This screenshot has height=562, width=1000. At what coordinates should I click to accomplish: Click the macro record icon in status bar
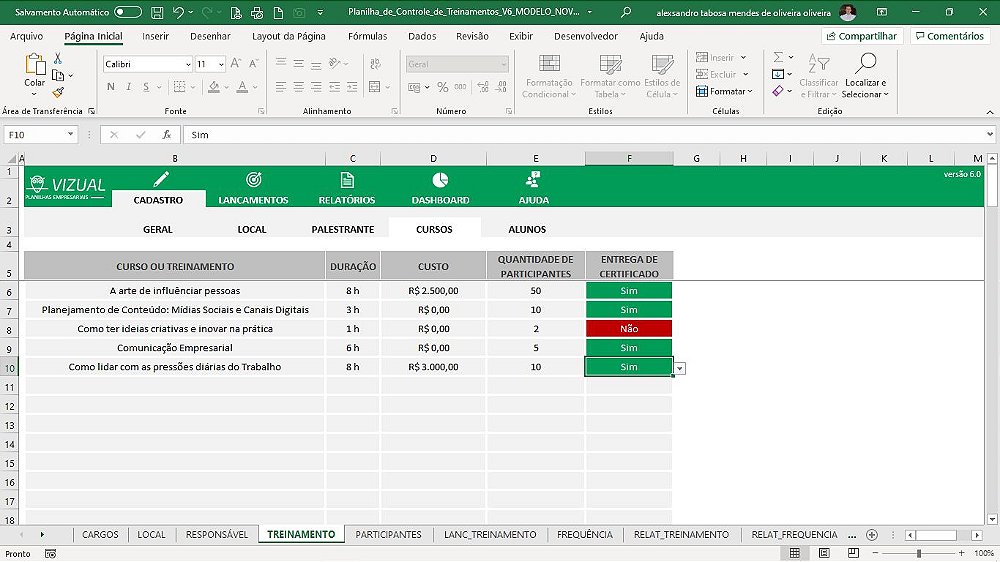pos(50,554)
